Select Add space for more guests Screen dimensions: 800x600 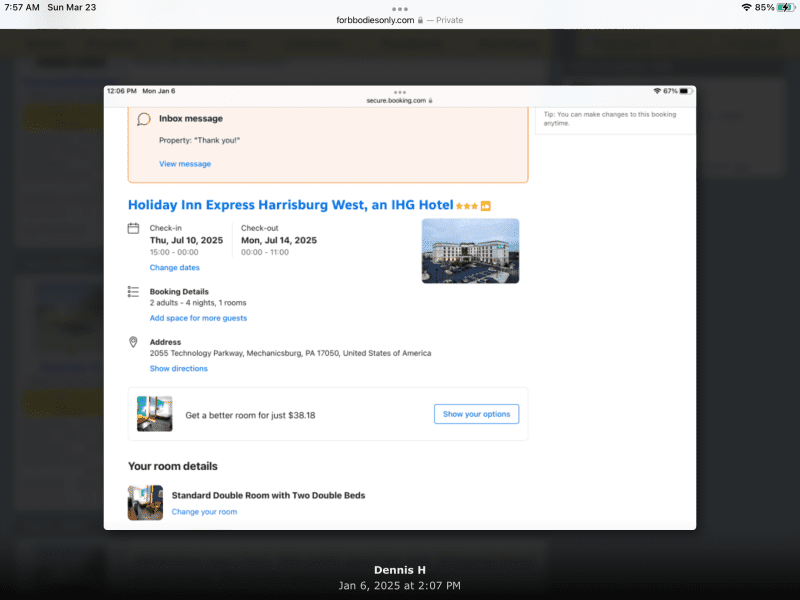(198, 318)
